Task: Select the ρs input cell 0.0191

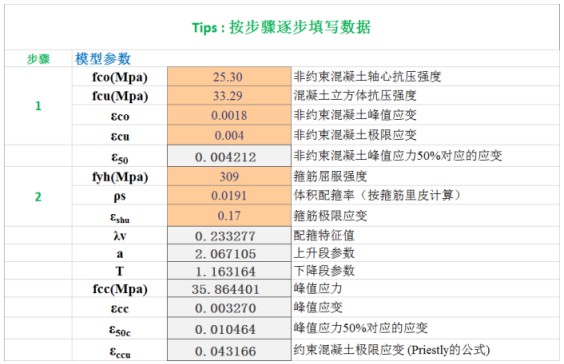Action: pyautogui.click(x=229, y=195)
